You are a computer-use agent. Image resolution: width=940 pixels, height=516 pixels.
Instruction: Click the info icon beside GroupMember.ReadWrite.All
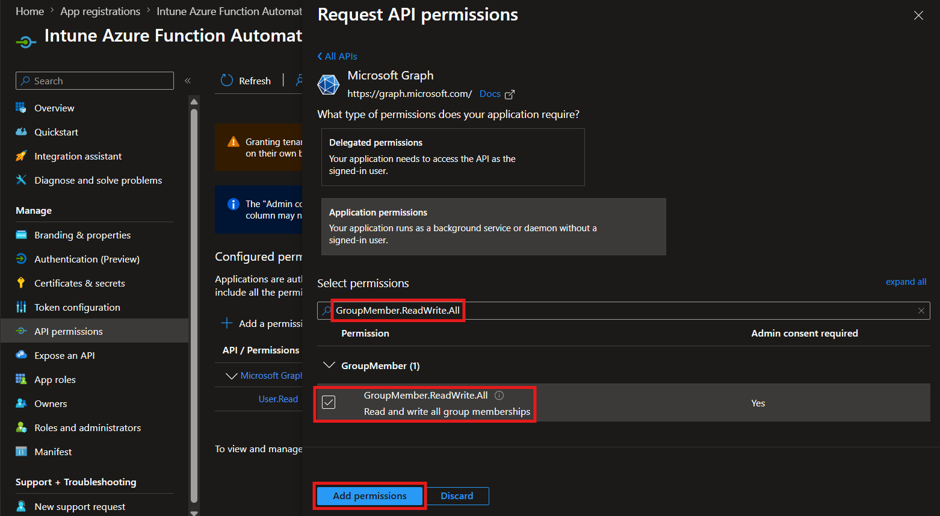[x=499, y=396]
